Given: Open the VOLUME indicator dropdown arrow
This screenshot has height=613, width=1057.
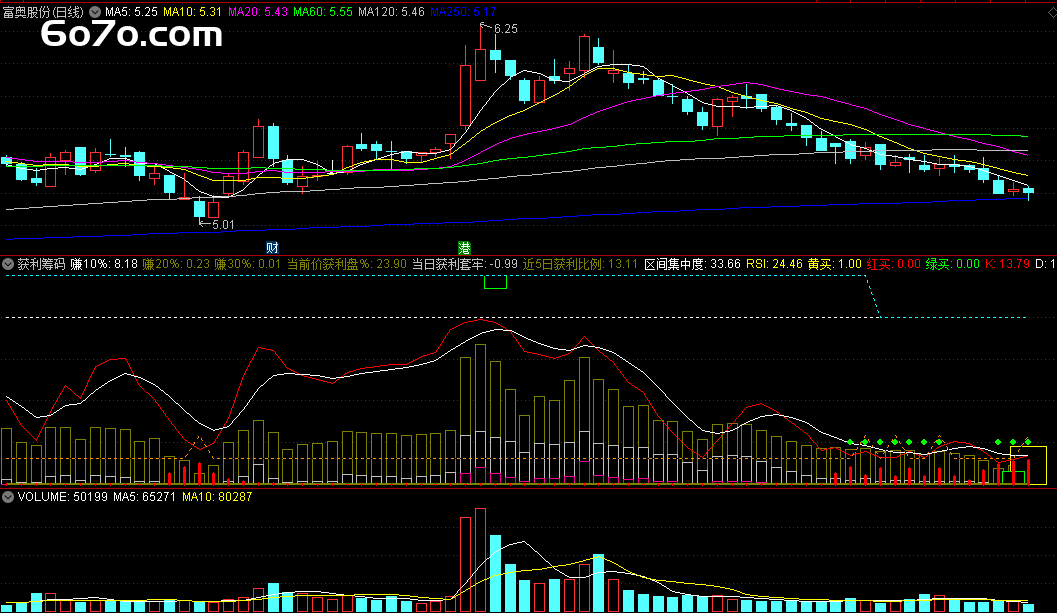Looking at the screenshot, I should point(8,497).
